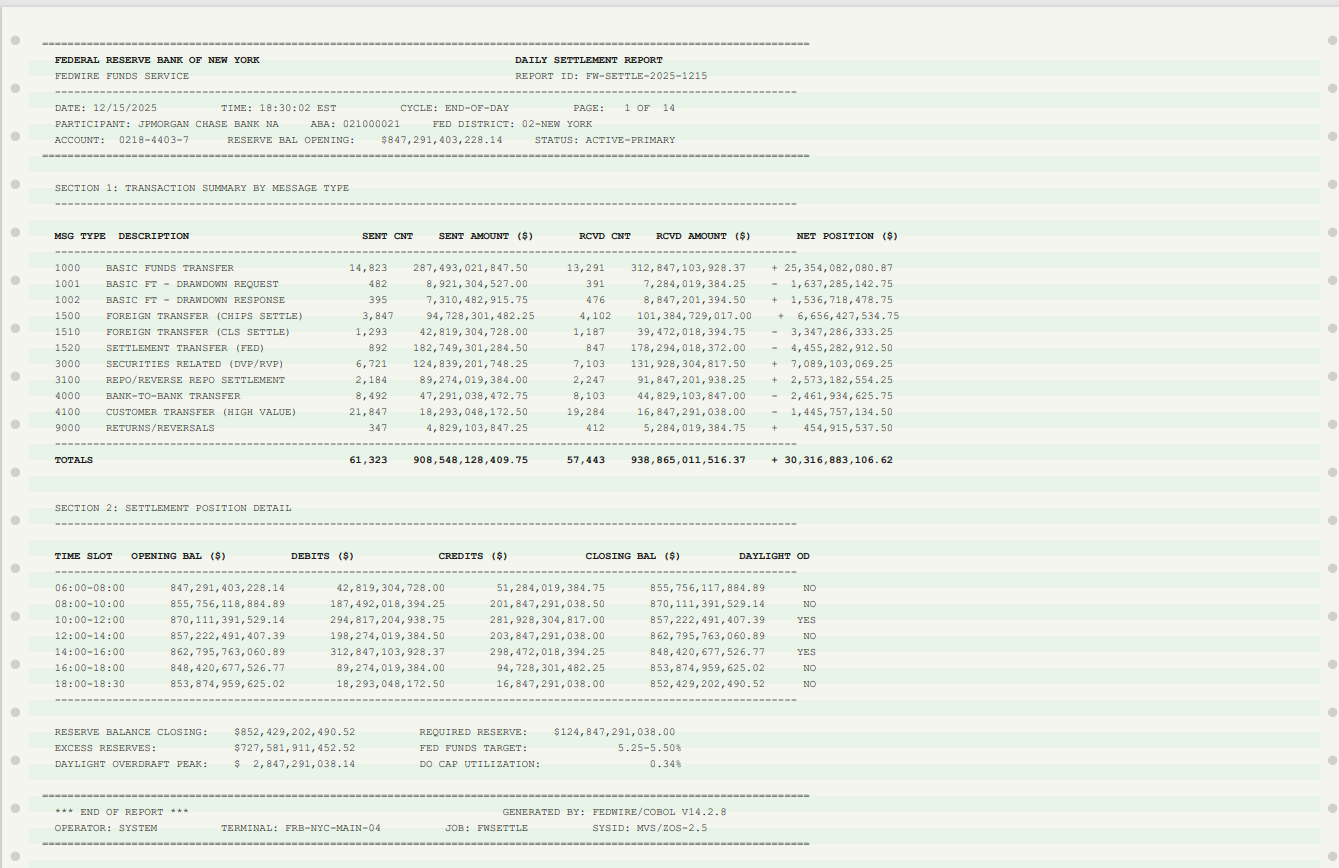Click credits value 203,847,291,038.00
The width and height of the screenshot is (1339, 868).
tap(547, 636)
